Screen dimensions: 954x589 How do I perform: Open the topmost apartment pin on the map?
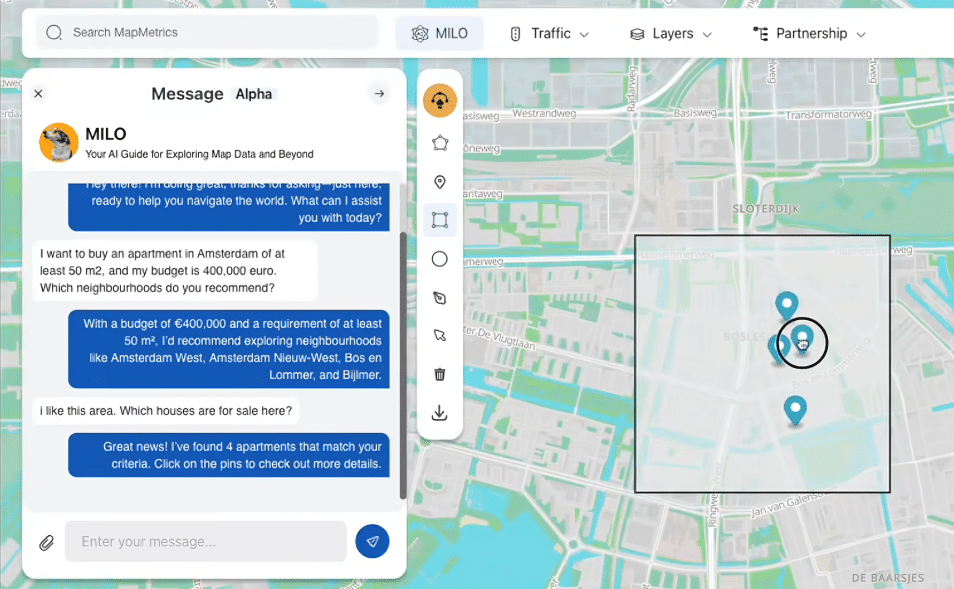pos(787,304)
